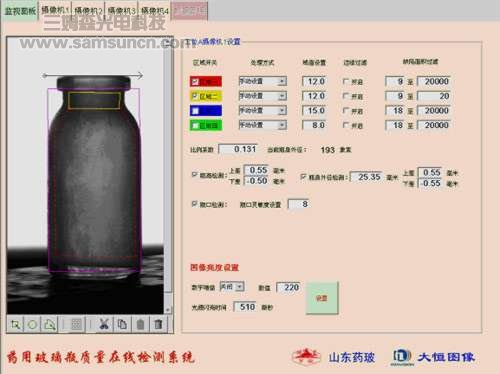Open the Camera 2 tab

coord(88,11)
